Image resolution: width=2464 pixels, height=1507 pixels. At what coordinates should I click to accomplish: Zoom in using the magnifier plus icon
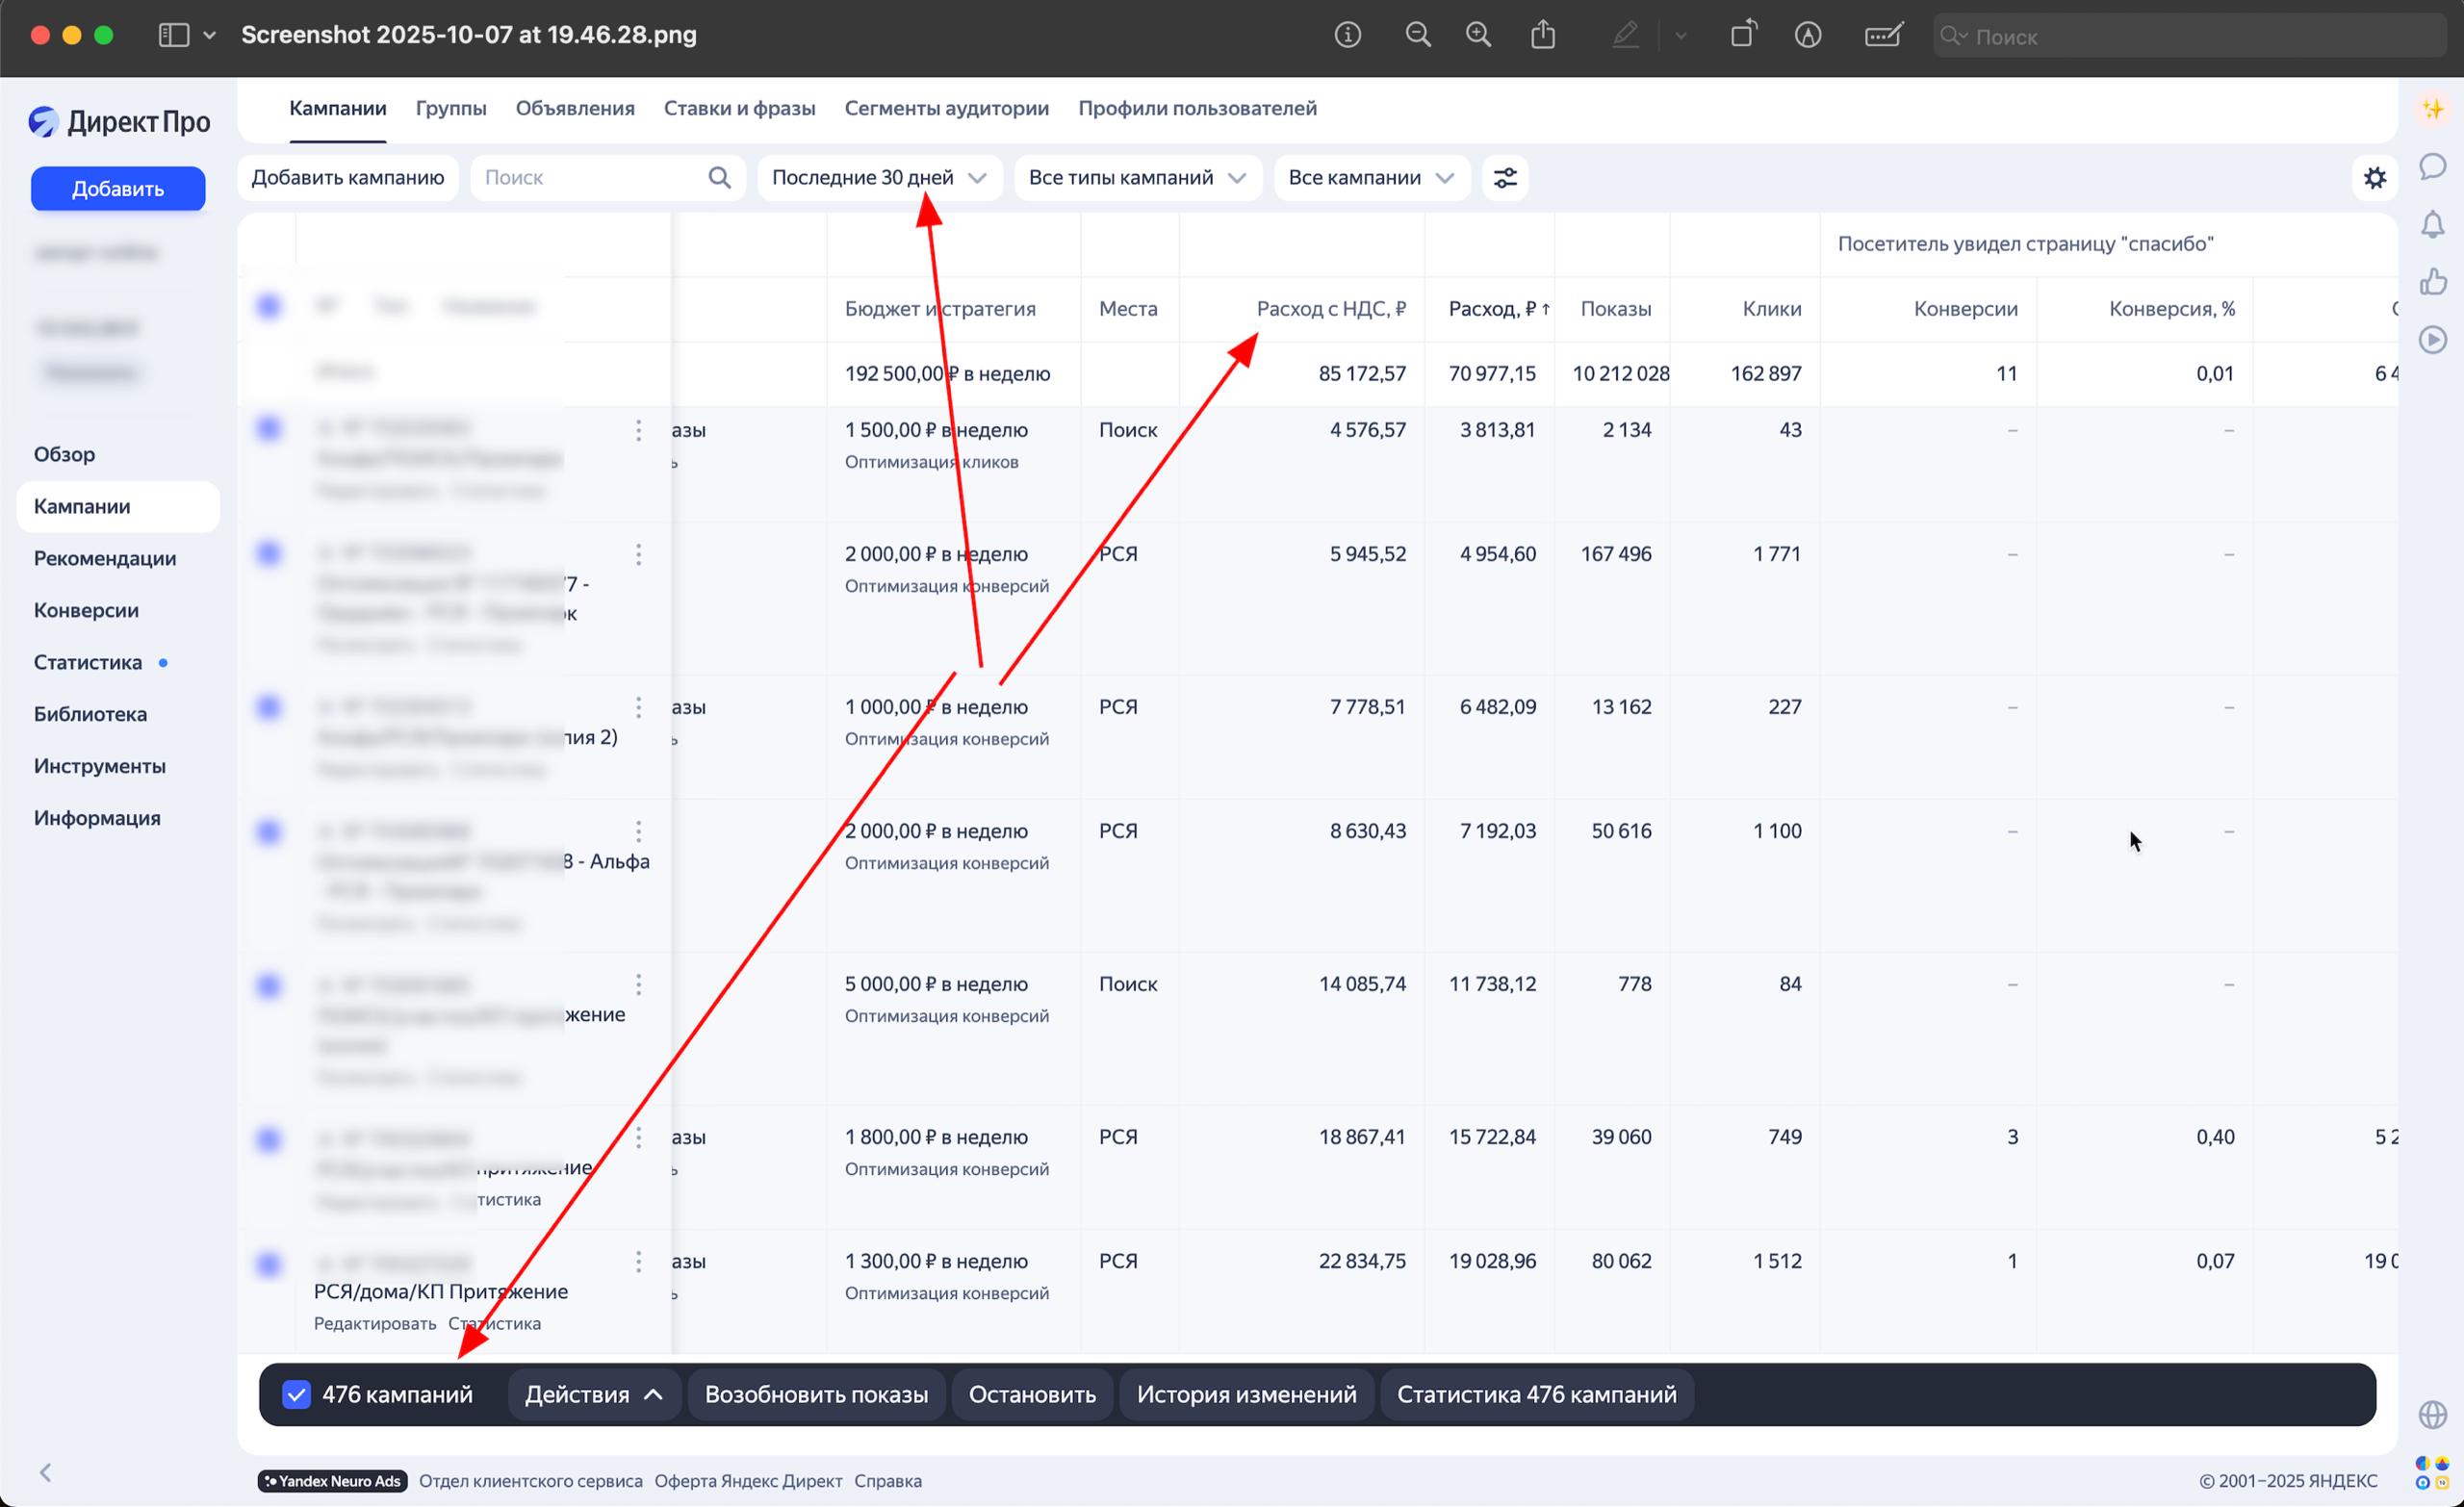1478,35
